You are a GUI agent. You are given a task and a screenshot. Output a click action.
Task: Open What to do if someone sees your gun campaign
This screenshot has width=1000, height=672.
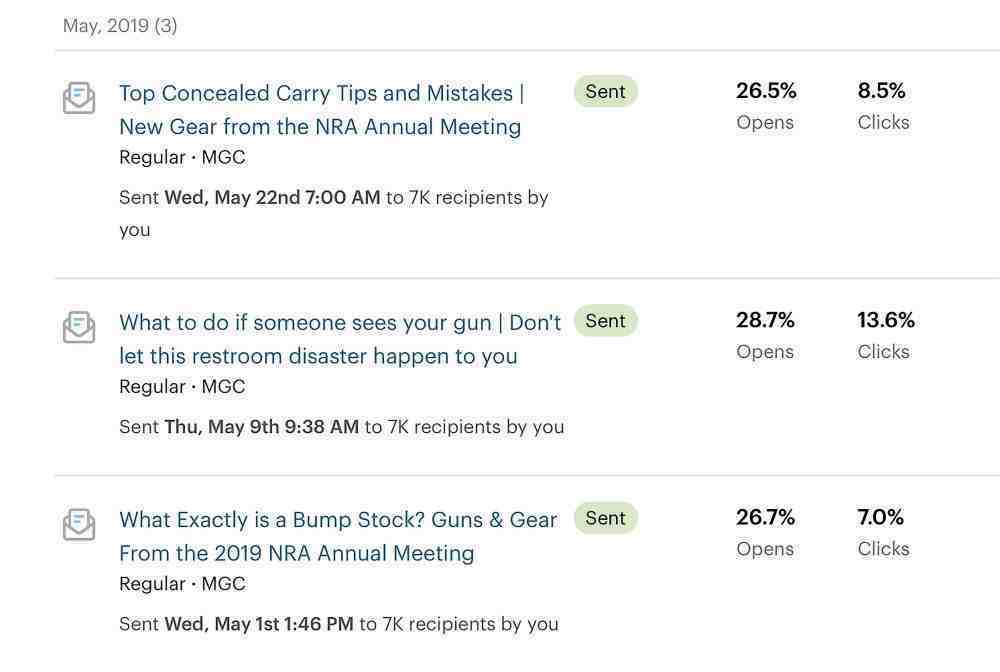click(340, 339)
